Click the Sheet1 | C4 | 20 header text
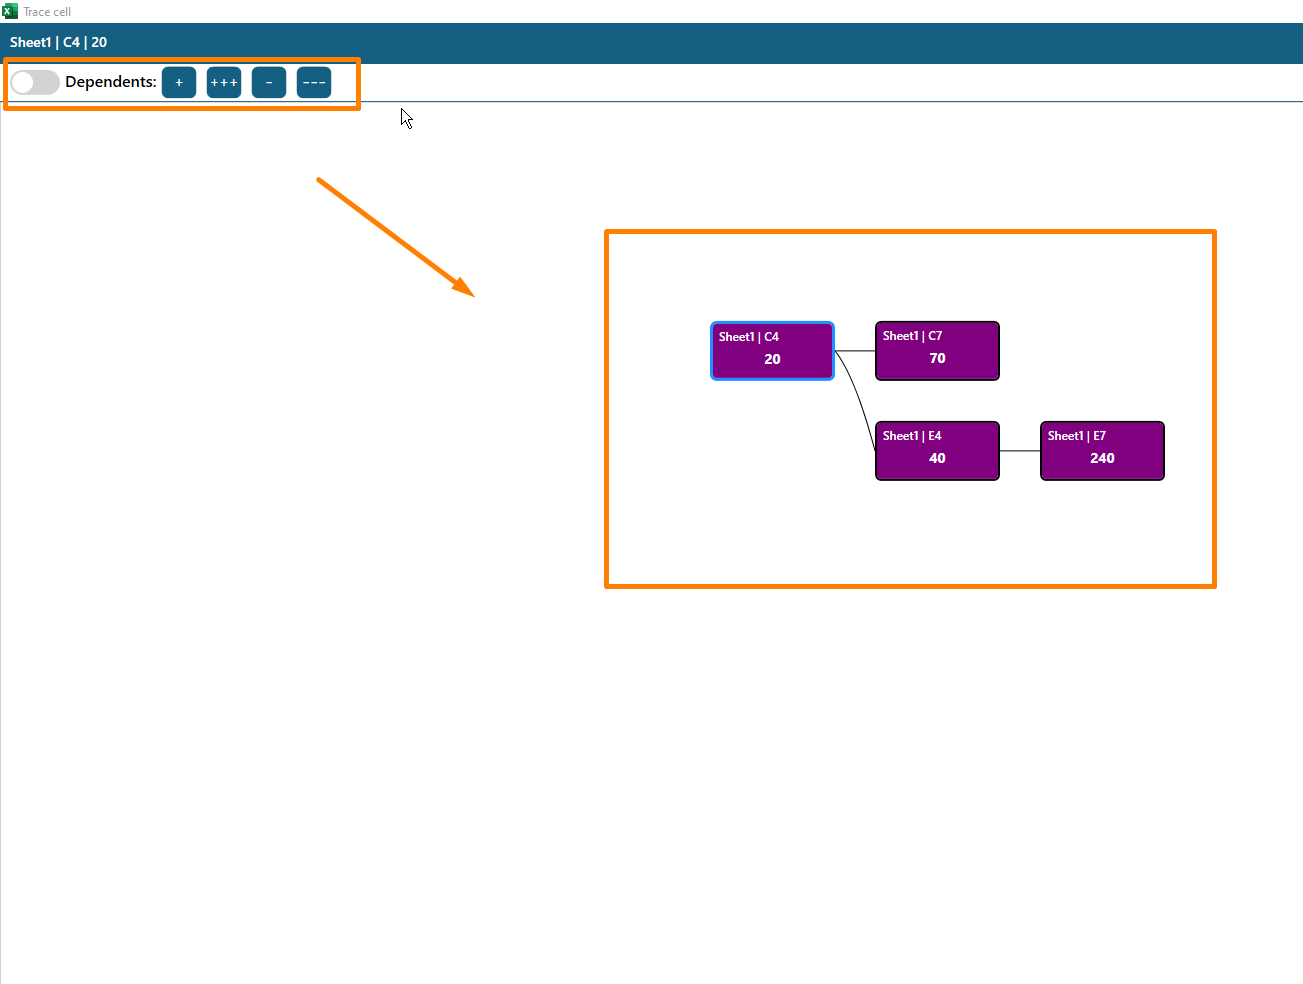This screenshot has height=984, width=1303. click(58, 42)
